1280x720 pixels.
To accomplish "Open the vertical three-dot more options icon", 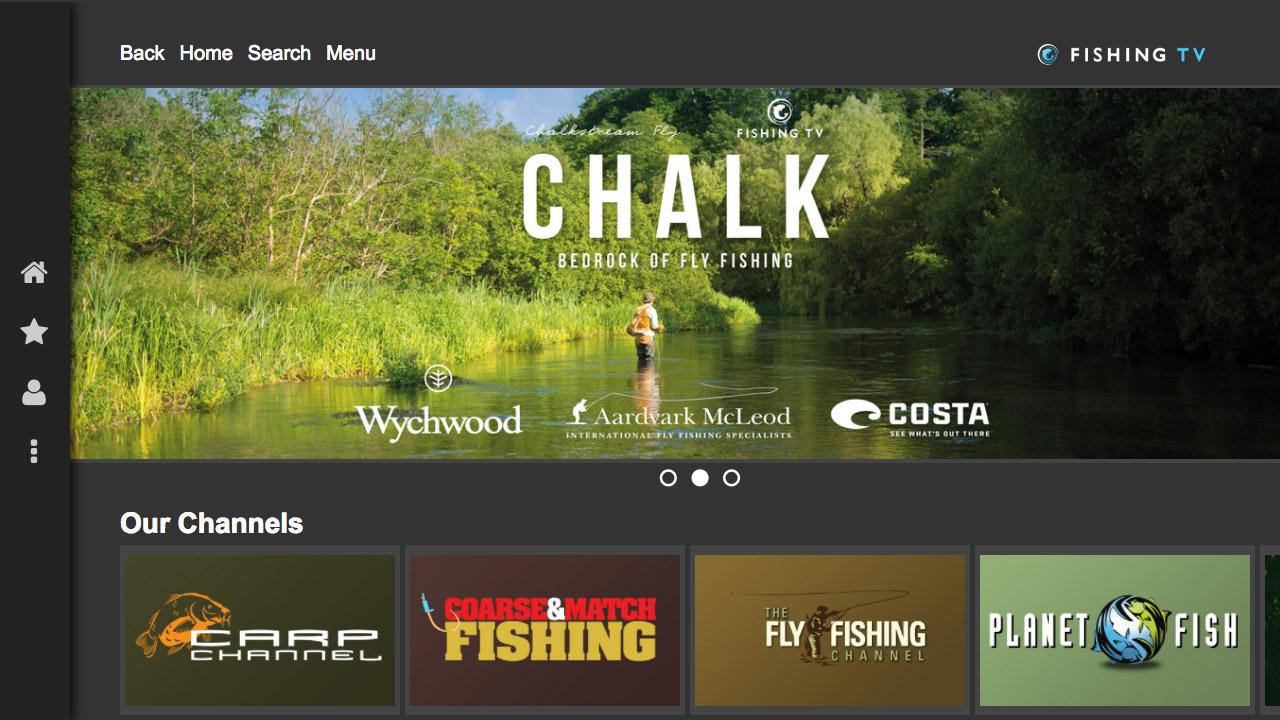I will point(34,451).
